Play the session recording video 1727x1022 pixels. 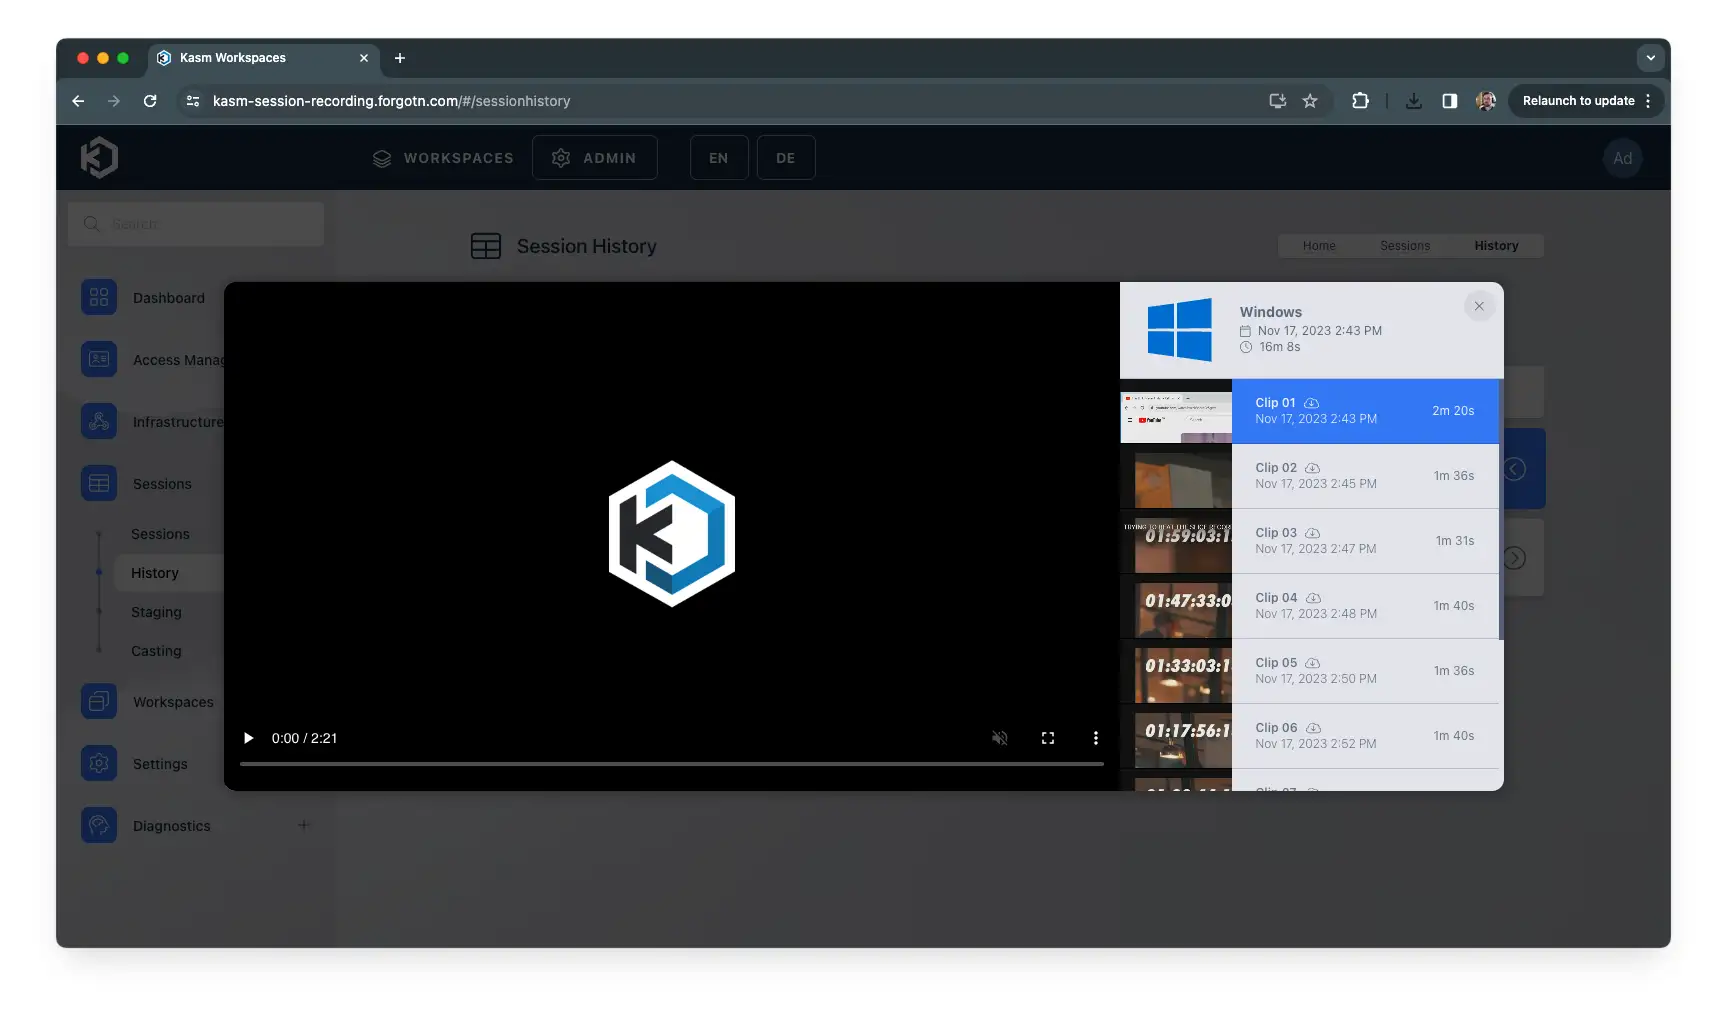click(248, 738)
